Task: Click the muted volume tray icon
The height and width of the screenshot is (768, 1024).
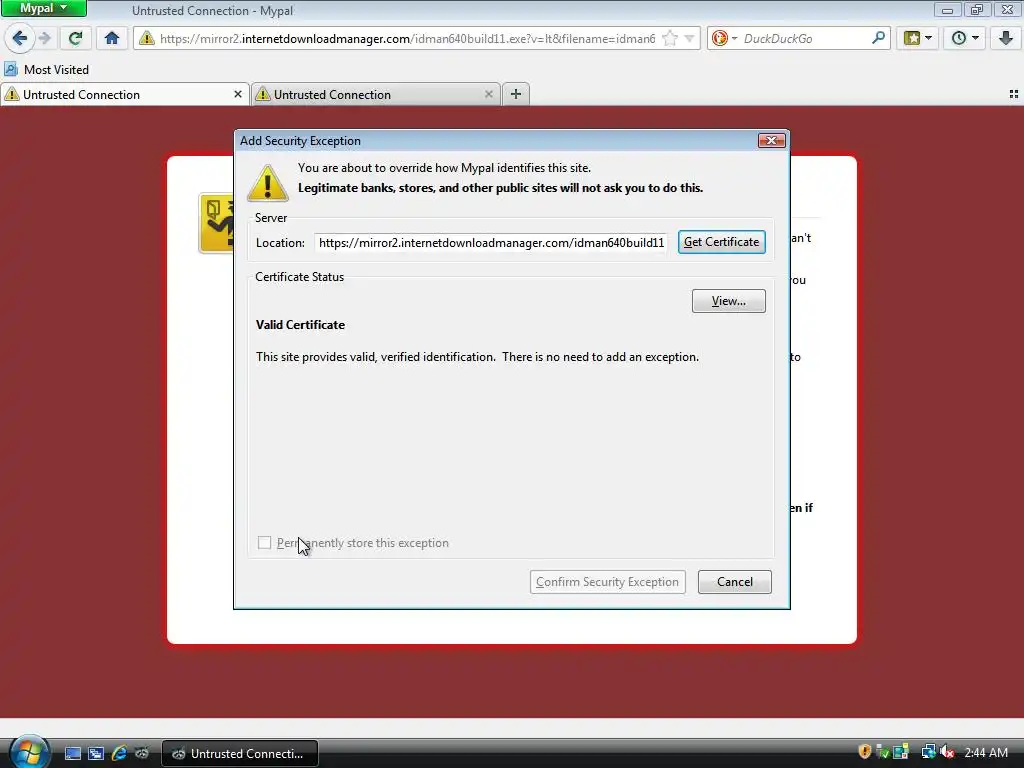Action: (x=947, y=752)
